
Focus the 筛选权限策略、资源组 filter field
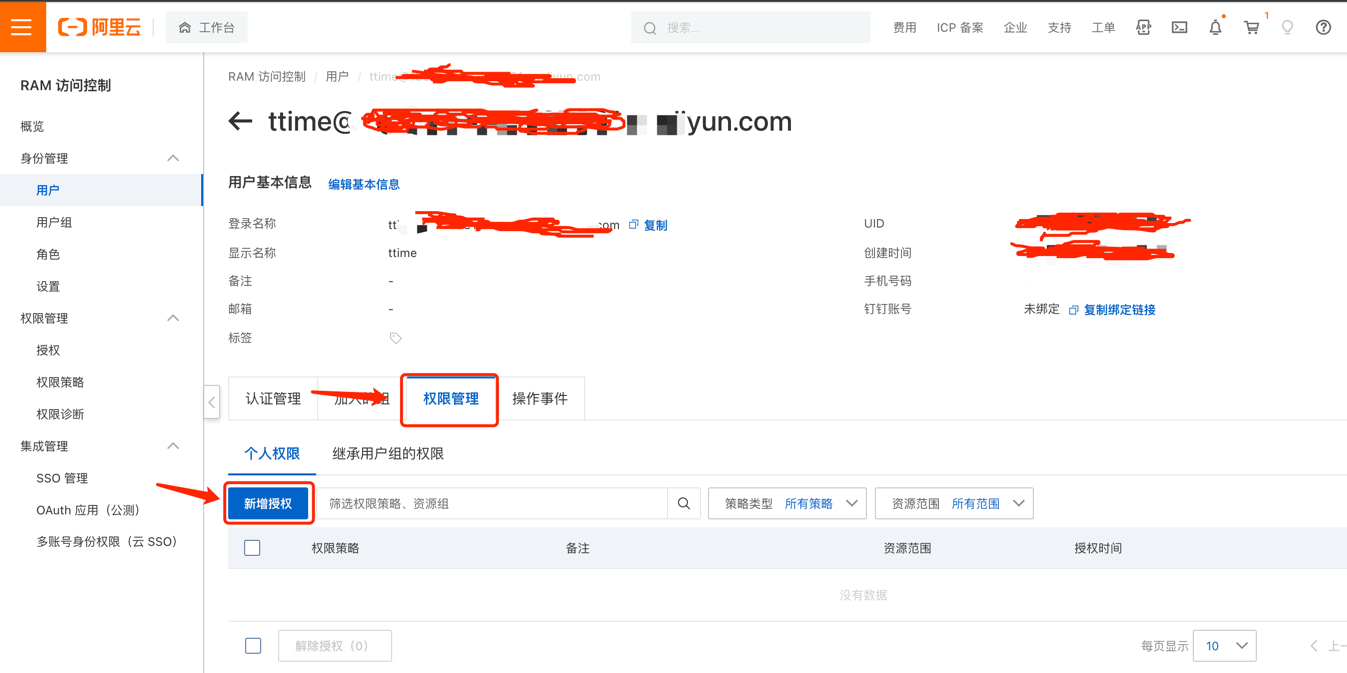click(x=491, y=504)
